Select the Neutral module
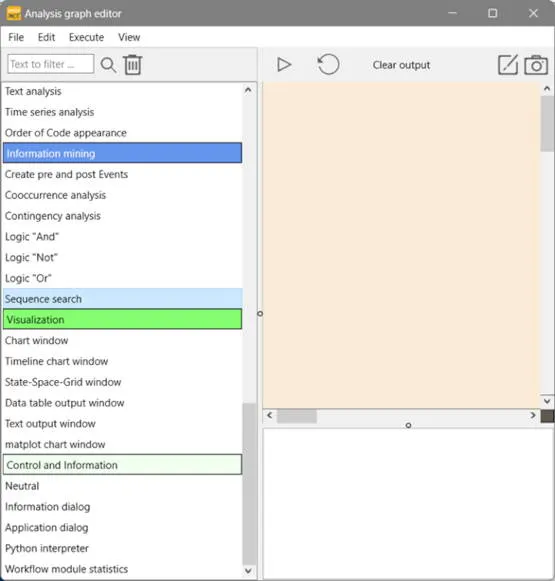This screenshot has height=581, width=555. pyautogui.click(x=123, y=486)
